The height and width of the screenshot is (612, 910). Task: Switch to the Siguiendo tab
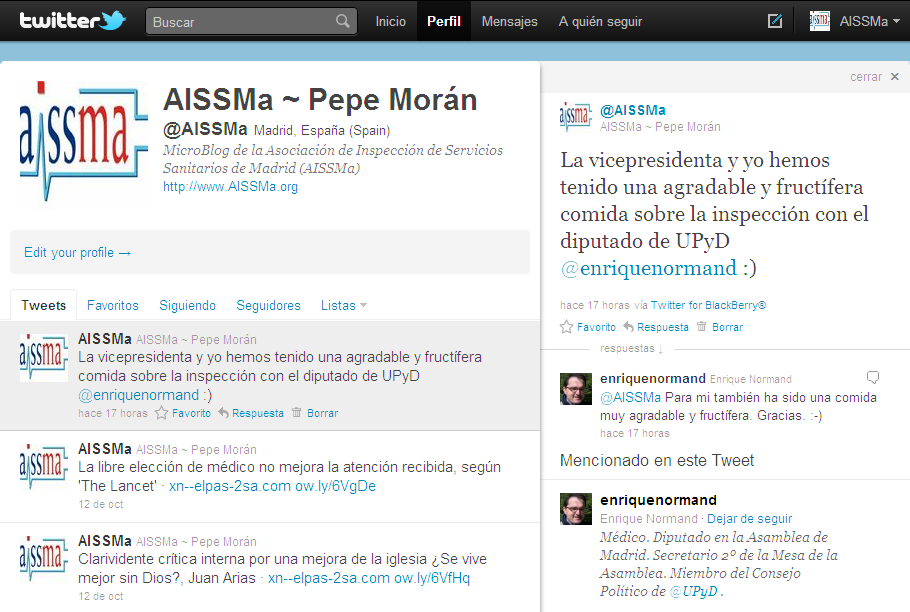coord(187,305)
